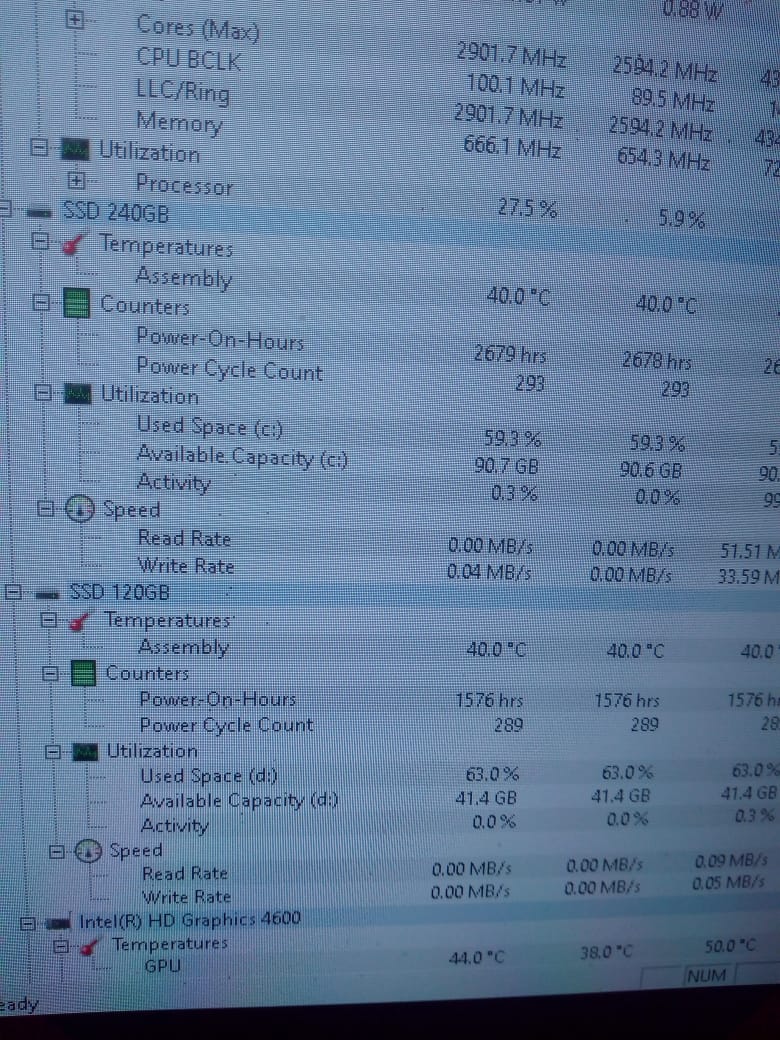
Task: Select SSD 240GB Write Rate row
Action: pos(186,566)
